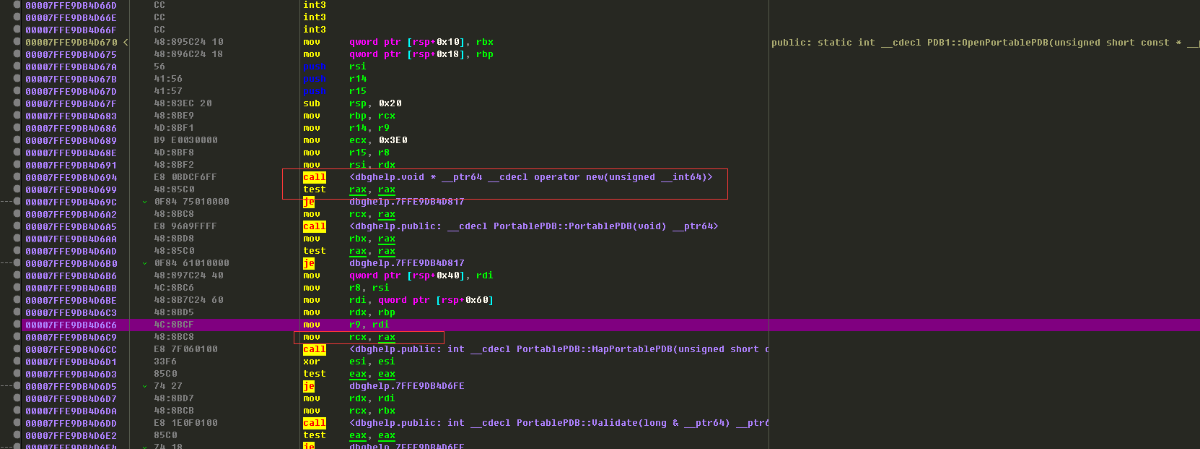Click the bytes B9 E0030000

pyautogui.click(x=185, y=140)
